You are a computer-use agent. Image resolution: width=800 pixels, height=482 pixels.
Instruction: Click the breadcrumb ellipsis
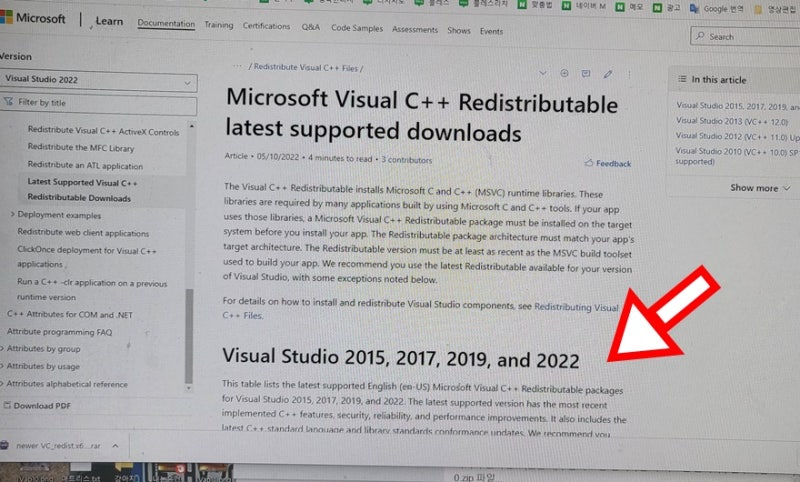pos(237,66)
